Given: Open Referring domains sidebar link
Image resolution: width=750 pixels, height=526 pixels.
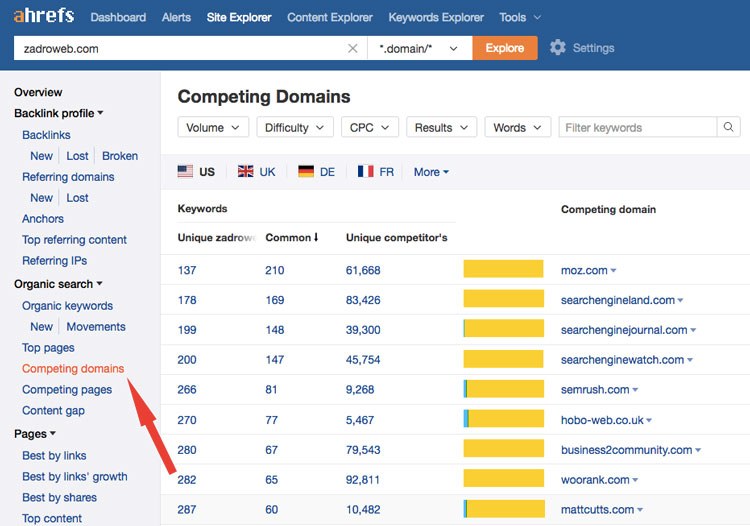Looking at the screenshot, I should coord(68,177).
